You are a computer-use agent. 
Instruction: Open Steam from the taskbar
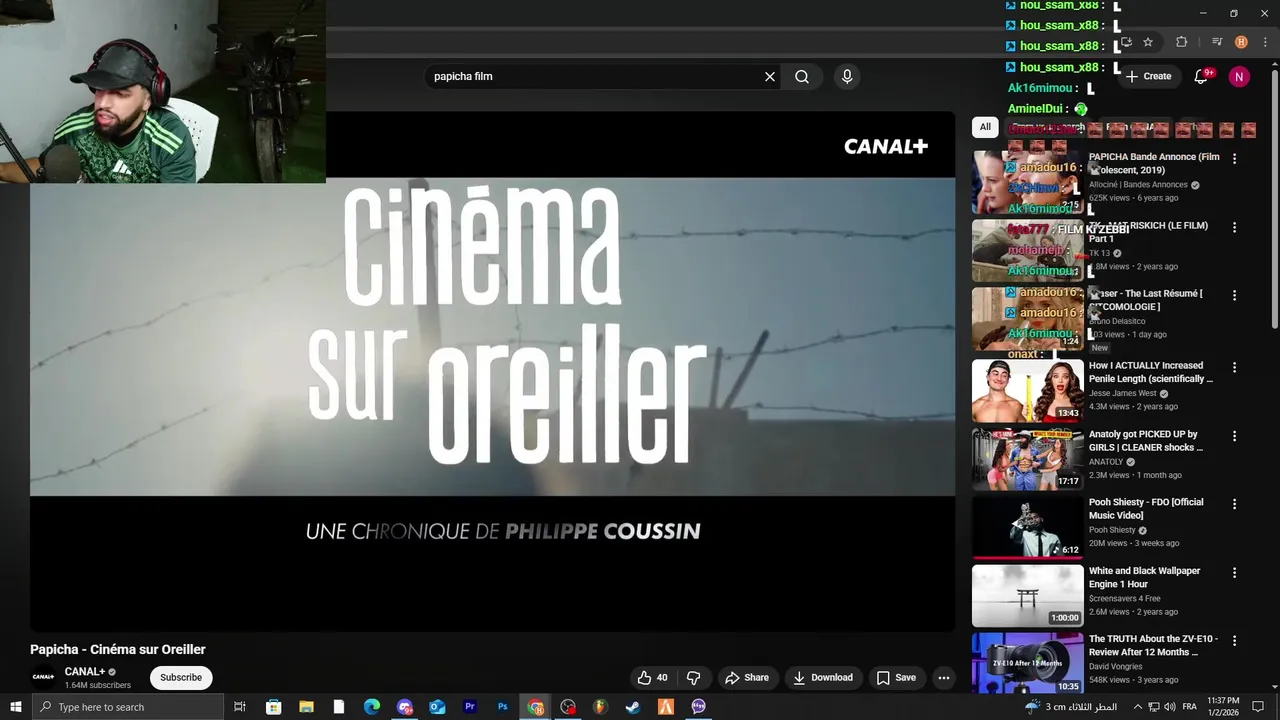click(x=633, y=707)
